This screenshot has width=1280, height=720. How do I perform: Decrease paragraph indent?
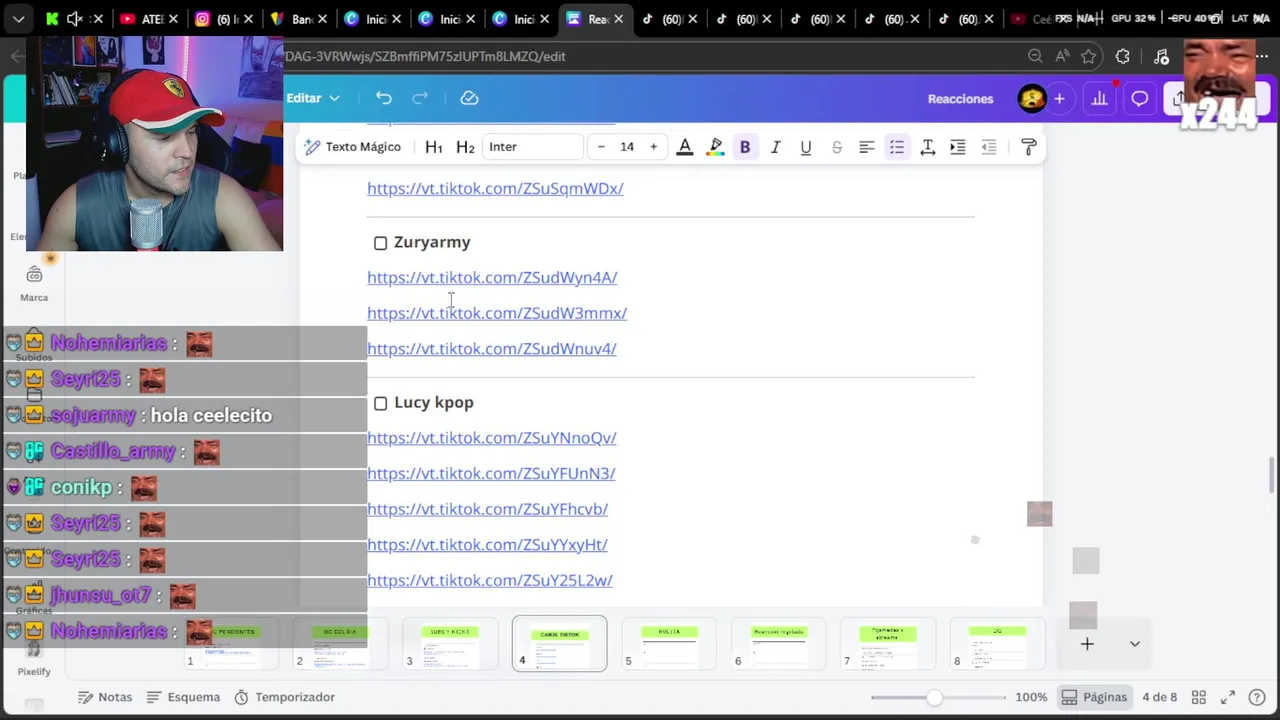pyautogui.click(x=989, y=147)
